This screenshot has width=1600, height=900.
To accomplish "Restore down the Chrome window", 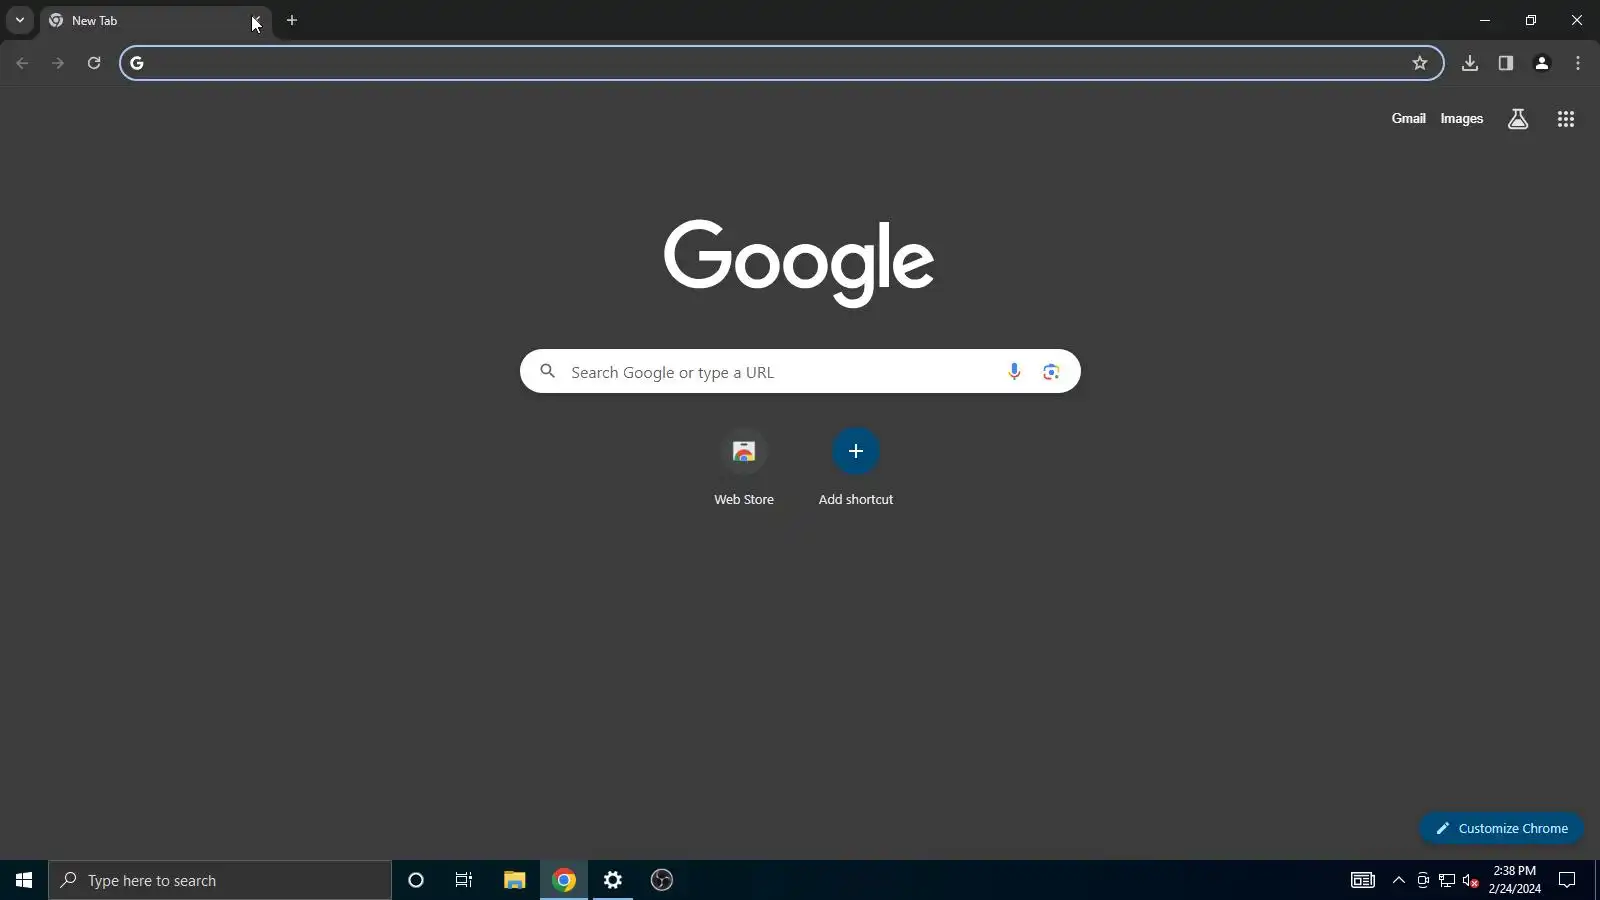I will [x=1531, y=20].
